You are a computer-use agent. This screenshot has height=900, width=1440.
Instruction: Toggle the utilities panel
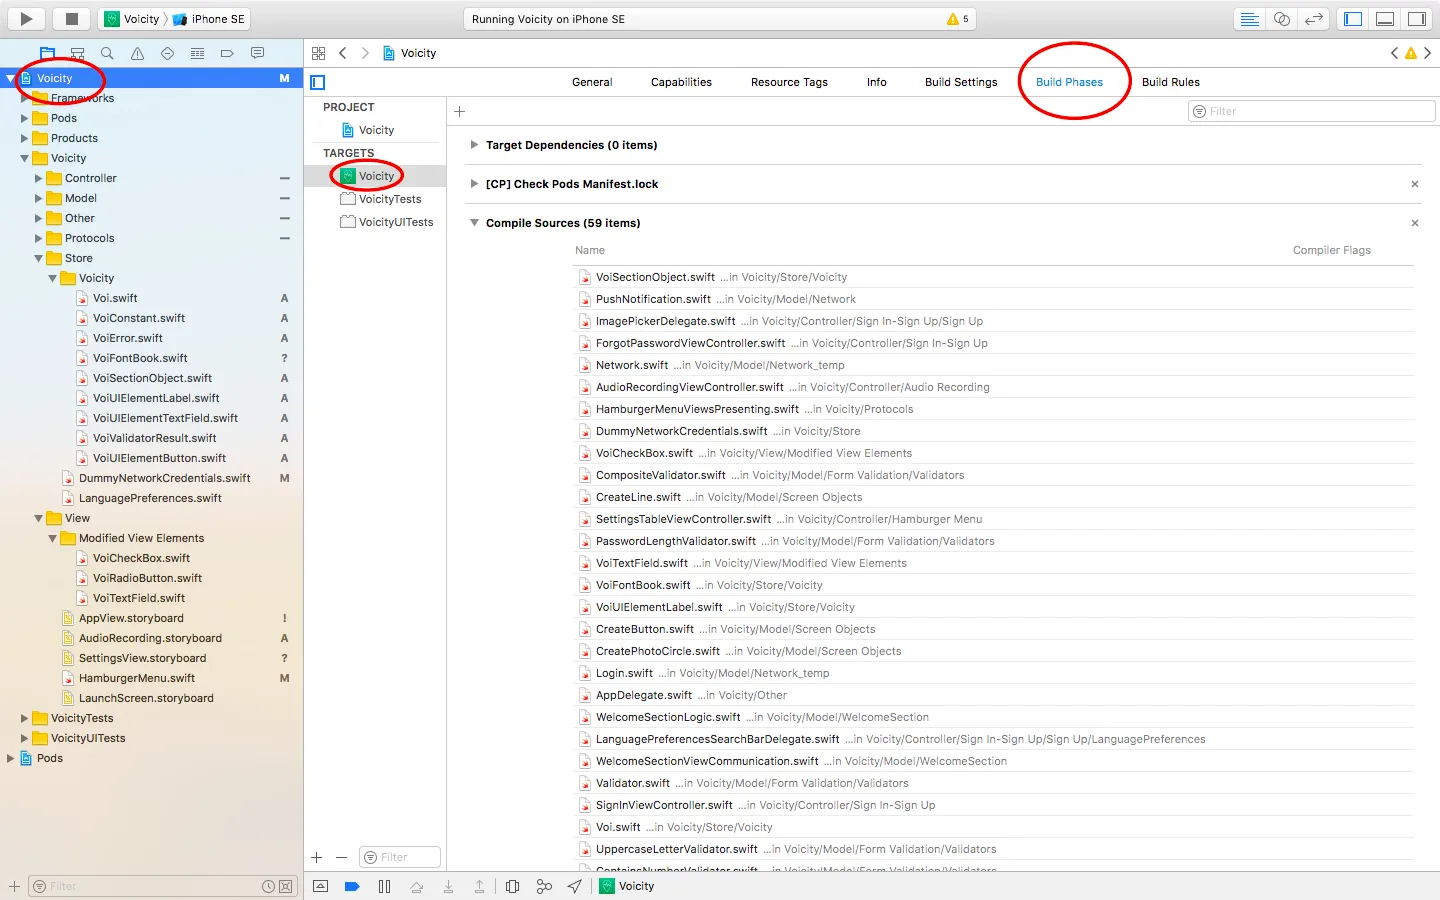[1417, 19]
